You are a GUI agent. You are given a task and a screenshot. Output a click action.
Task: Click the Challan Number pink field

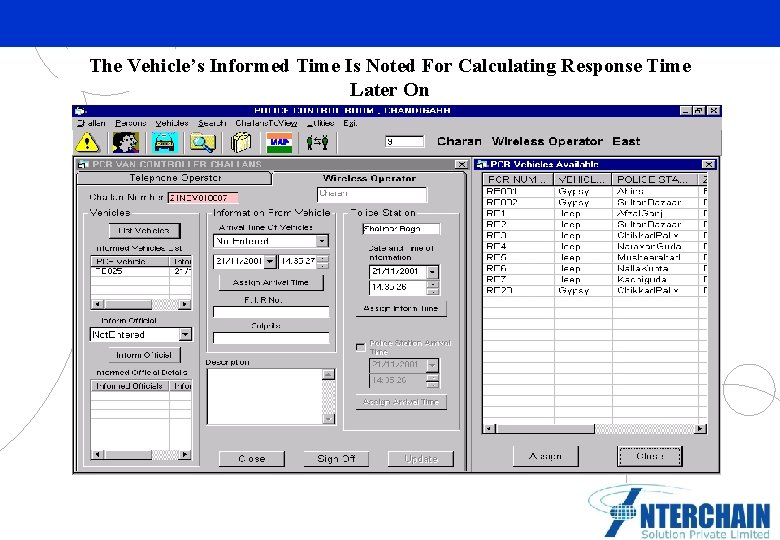click(x=202, y=198)
